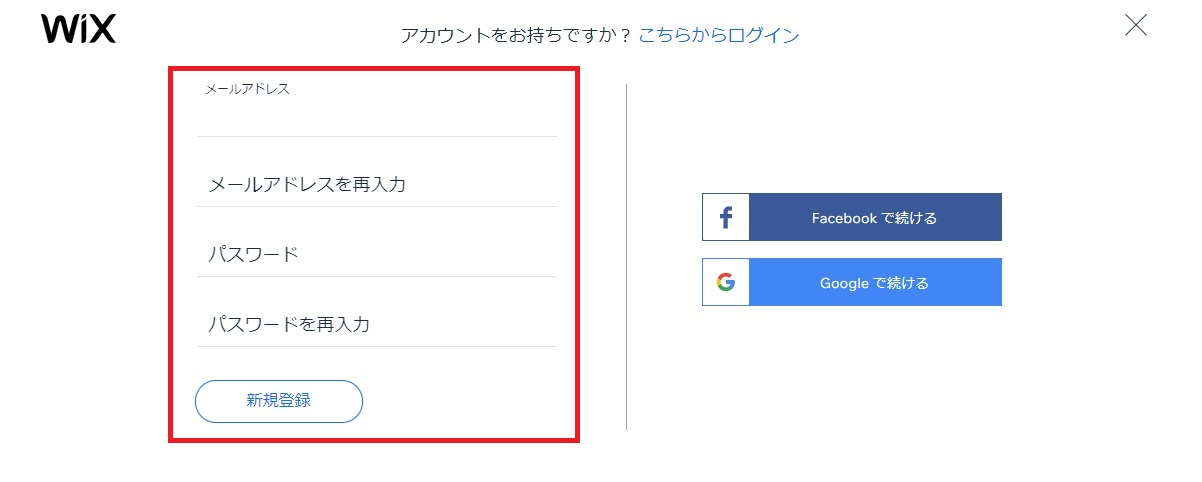Click the Wix logo
Image resolution: width=1202 pixels, height=482 pixels.
click(x=78, y=28)
